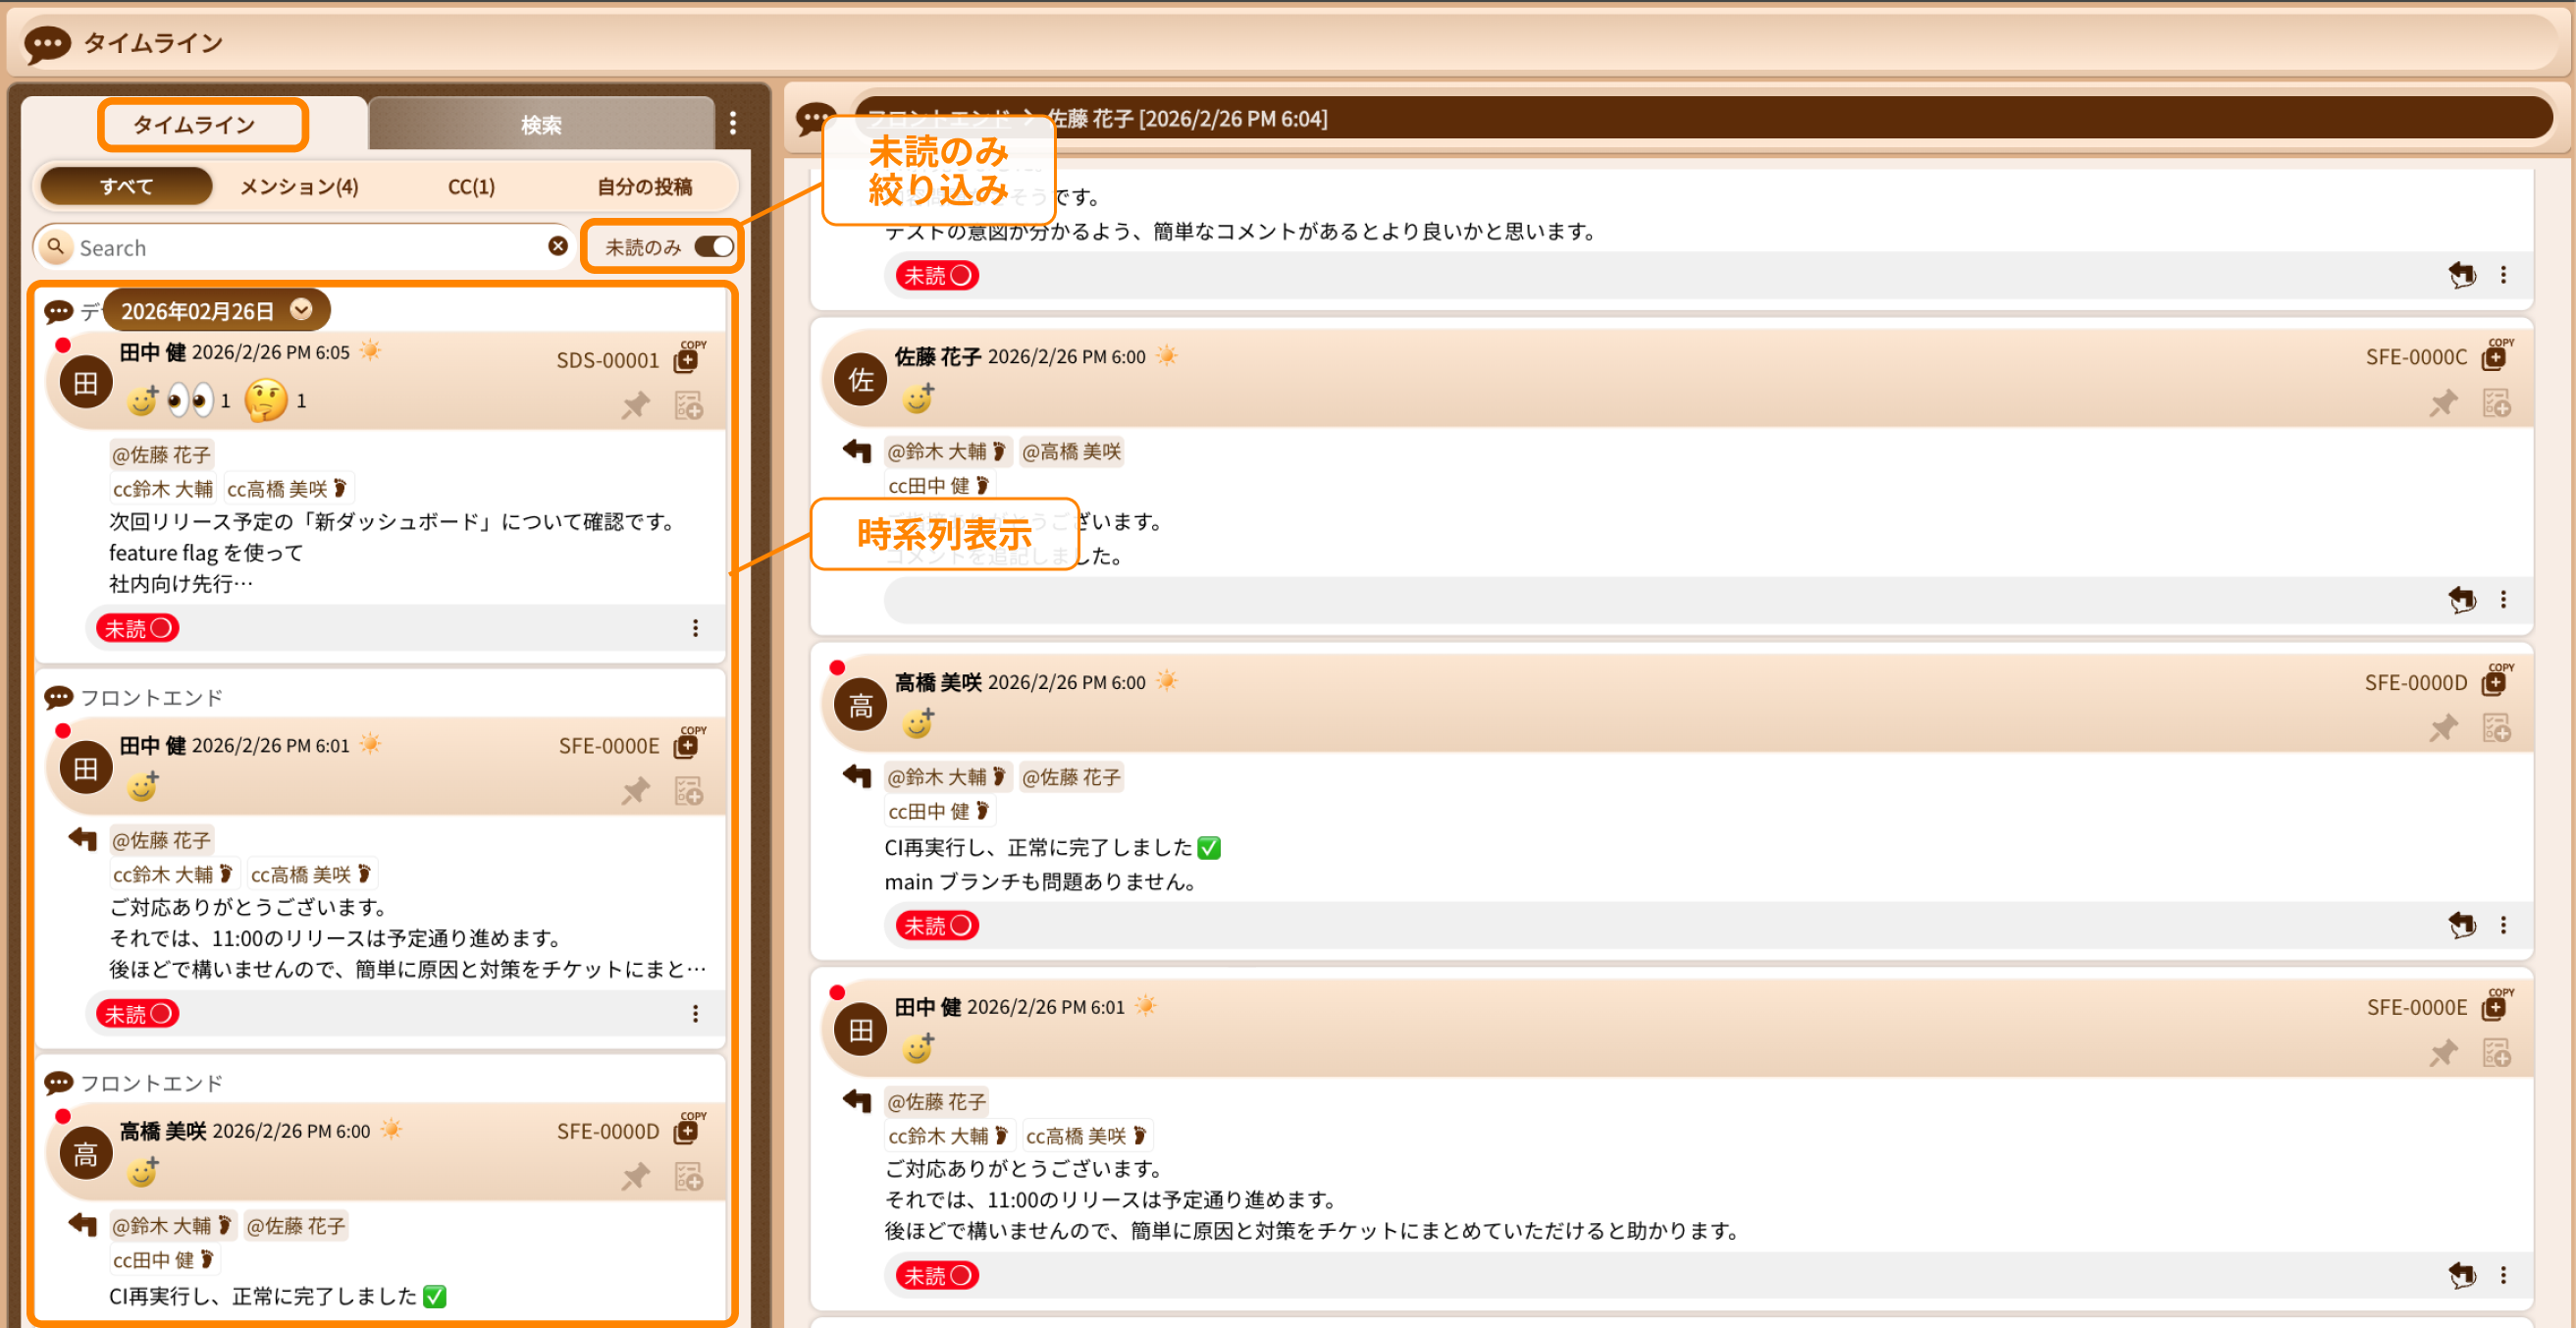2576x1328 pixels.
Task: Click into the Search input field
Action: coord(300,247)
